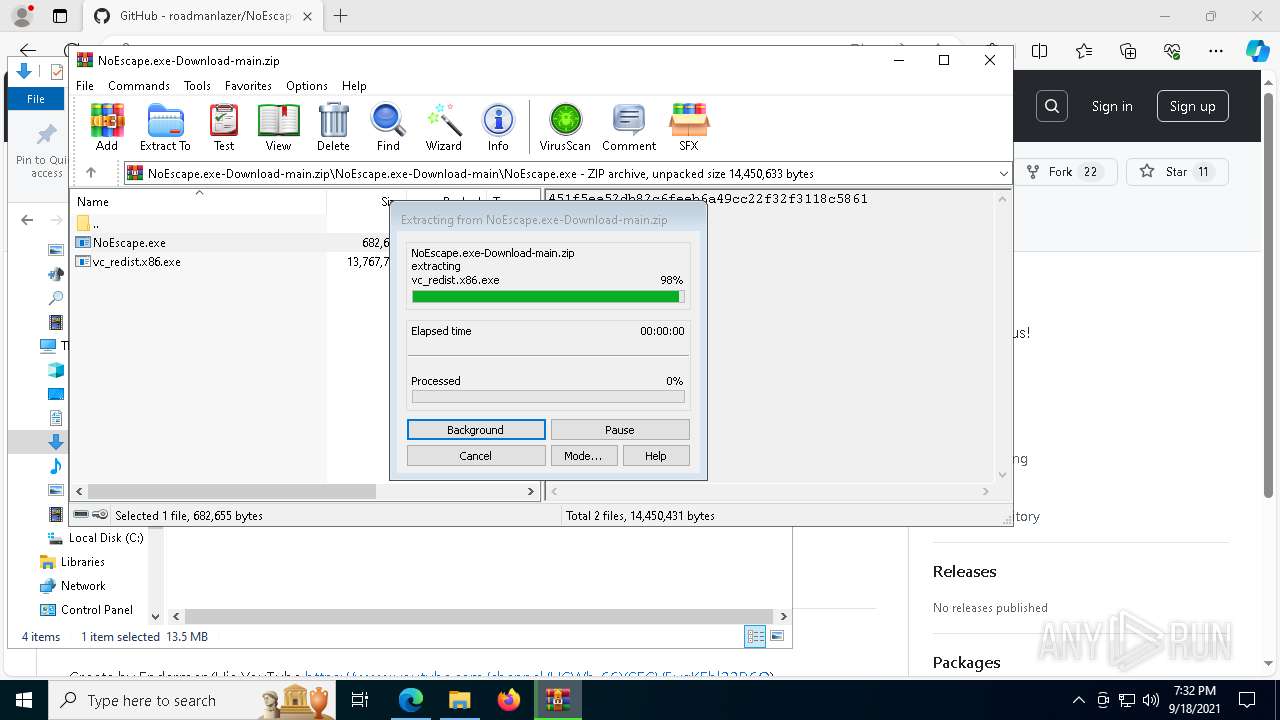Open the Windows Start menu

[23, 700]
